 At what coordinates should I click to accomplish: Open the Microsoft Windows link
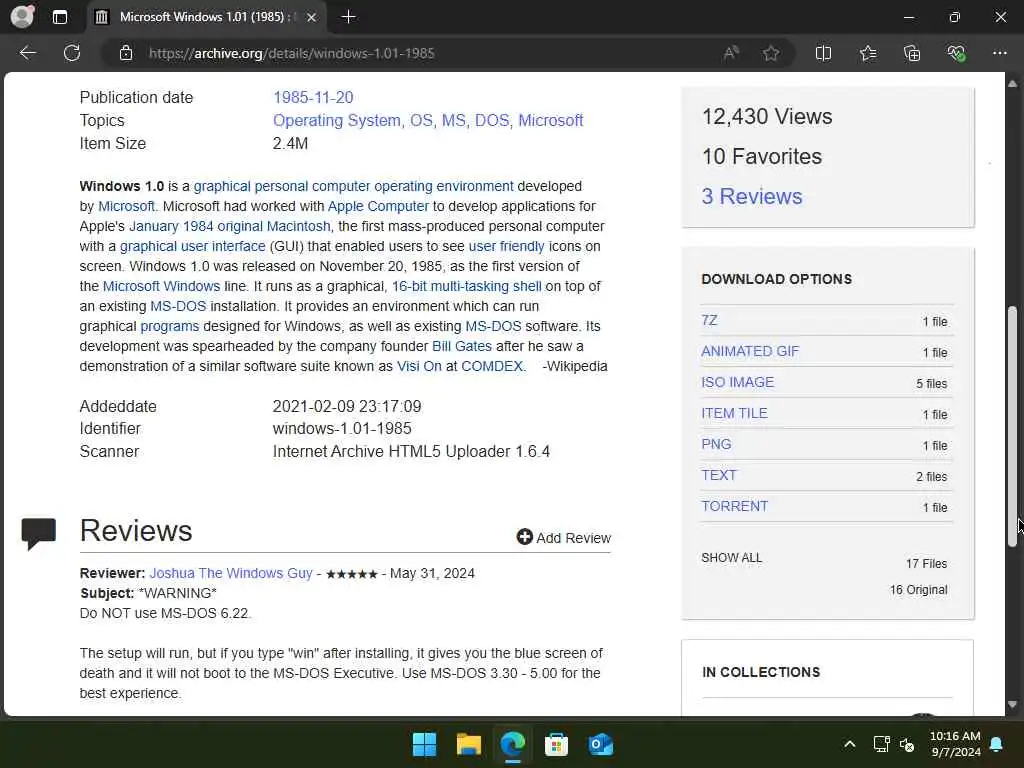click(161, 286)
